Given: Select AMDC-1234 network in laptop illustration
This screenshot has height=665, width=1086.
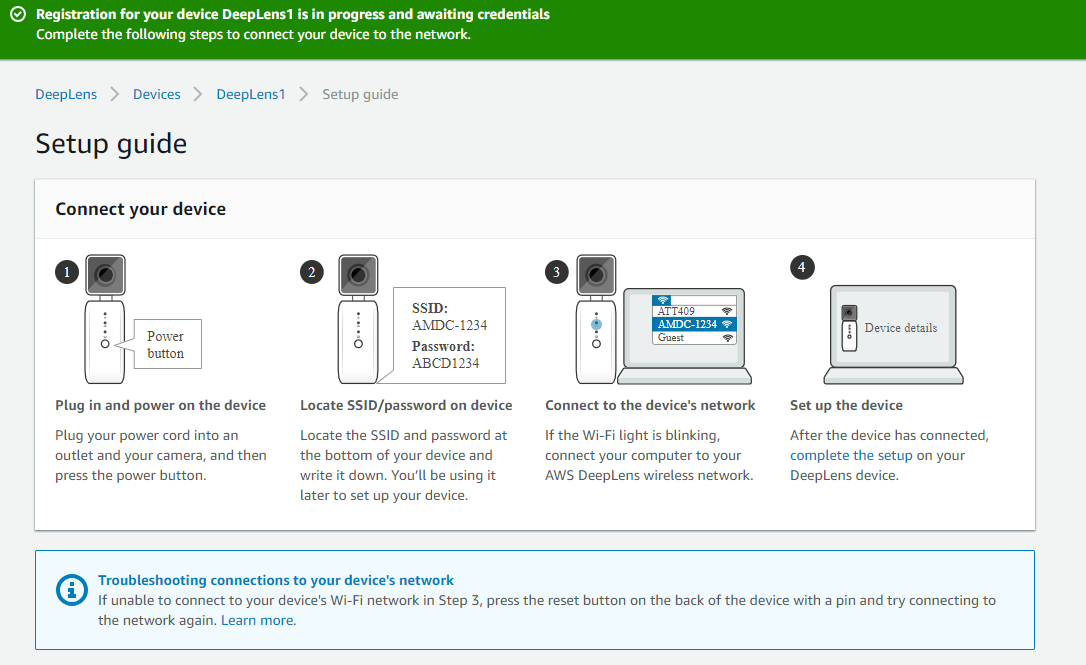Looking at the screenshot, I should 687,324.
